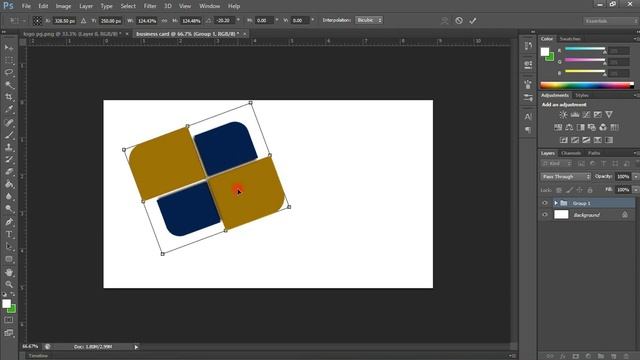Select the History Brush tool
The height and width of the screenshot is (360, 640).
(x=9, y=160)
